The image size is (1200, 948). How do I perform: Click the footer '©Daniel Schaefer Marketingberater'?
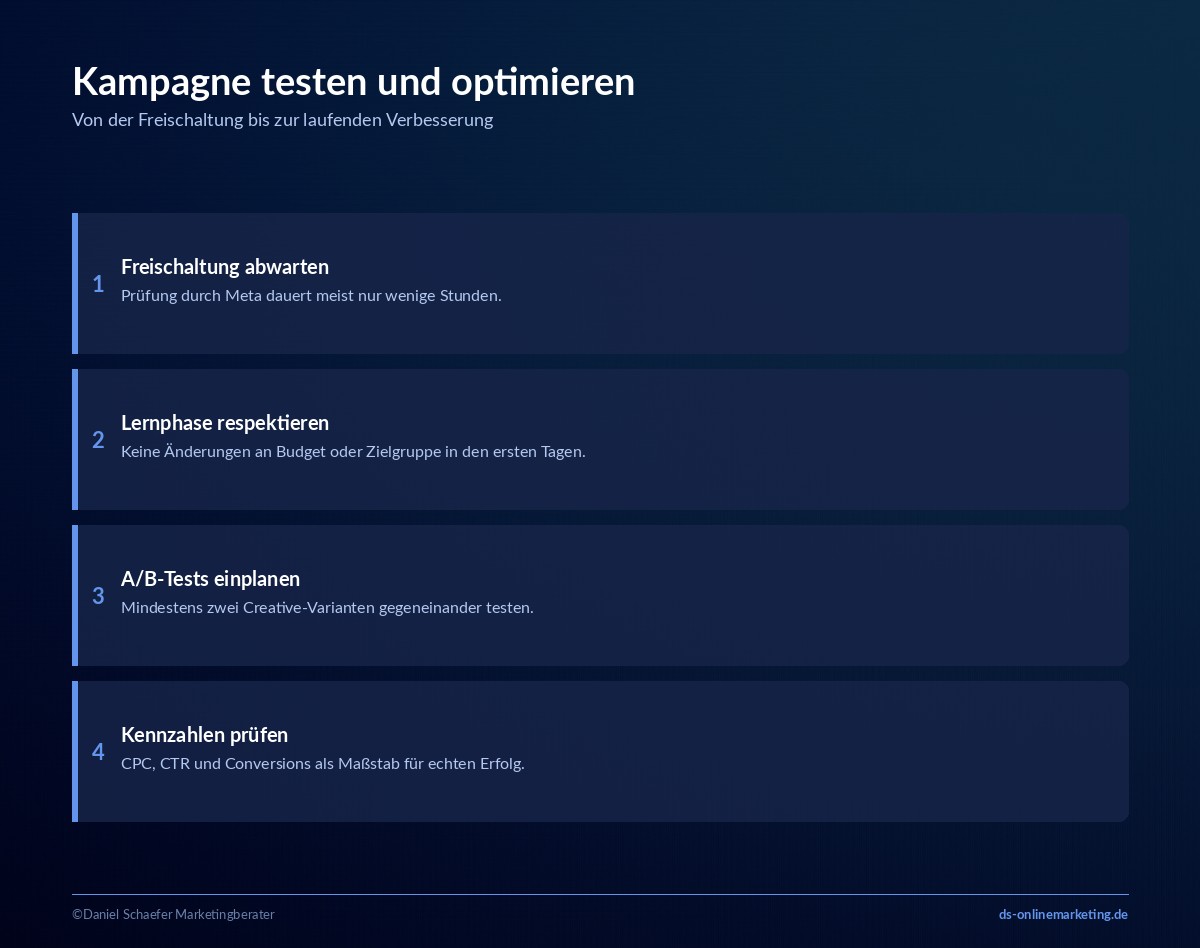pyautogui.click(x=173, y=914)
